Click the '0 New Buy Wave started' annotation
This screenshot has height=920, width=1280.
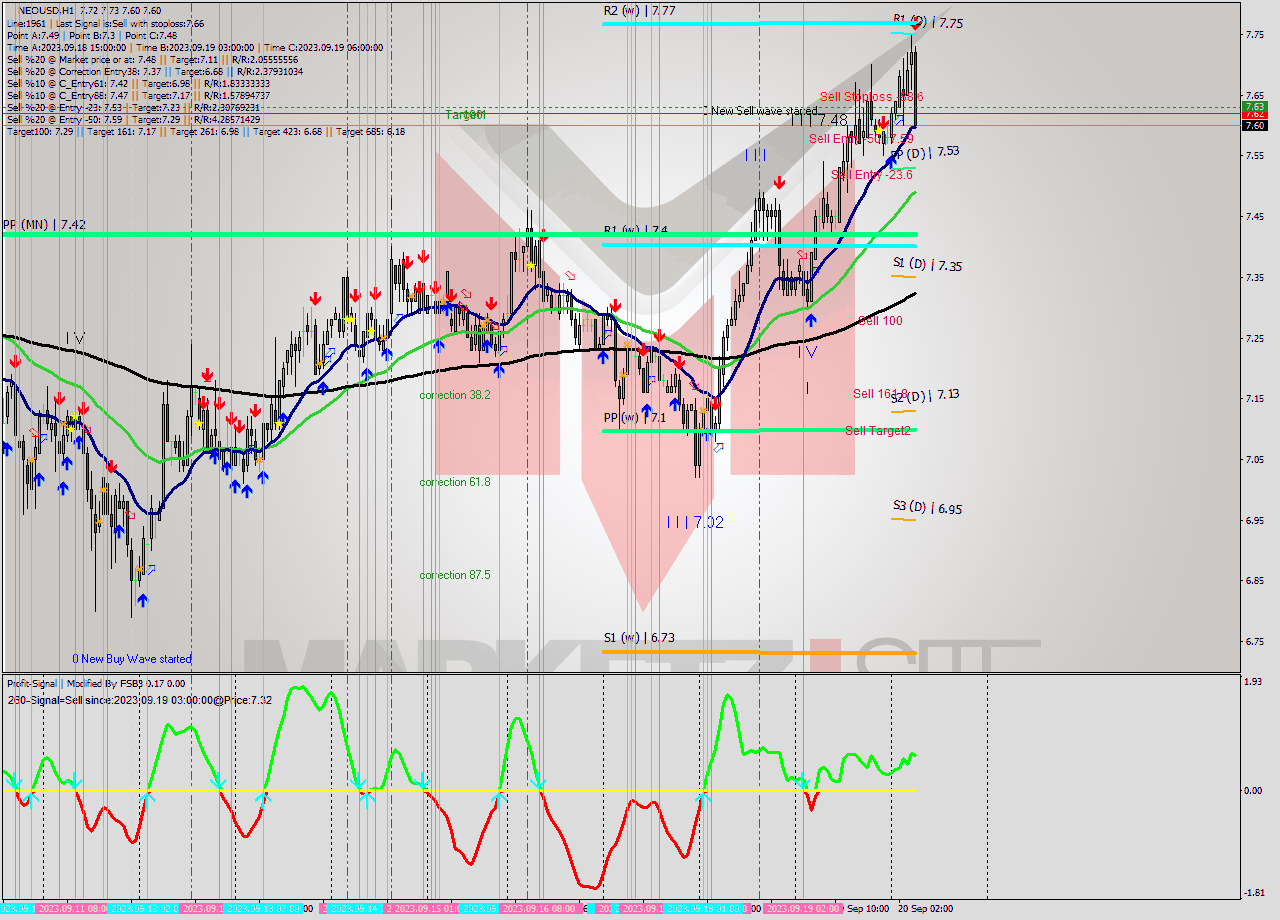point(132,659)
